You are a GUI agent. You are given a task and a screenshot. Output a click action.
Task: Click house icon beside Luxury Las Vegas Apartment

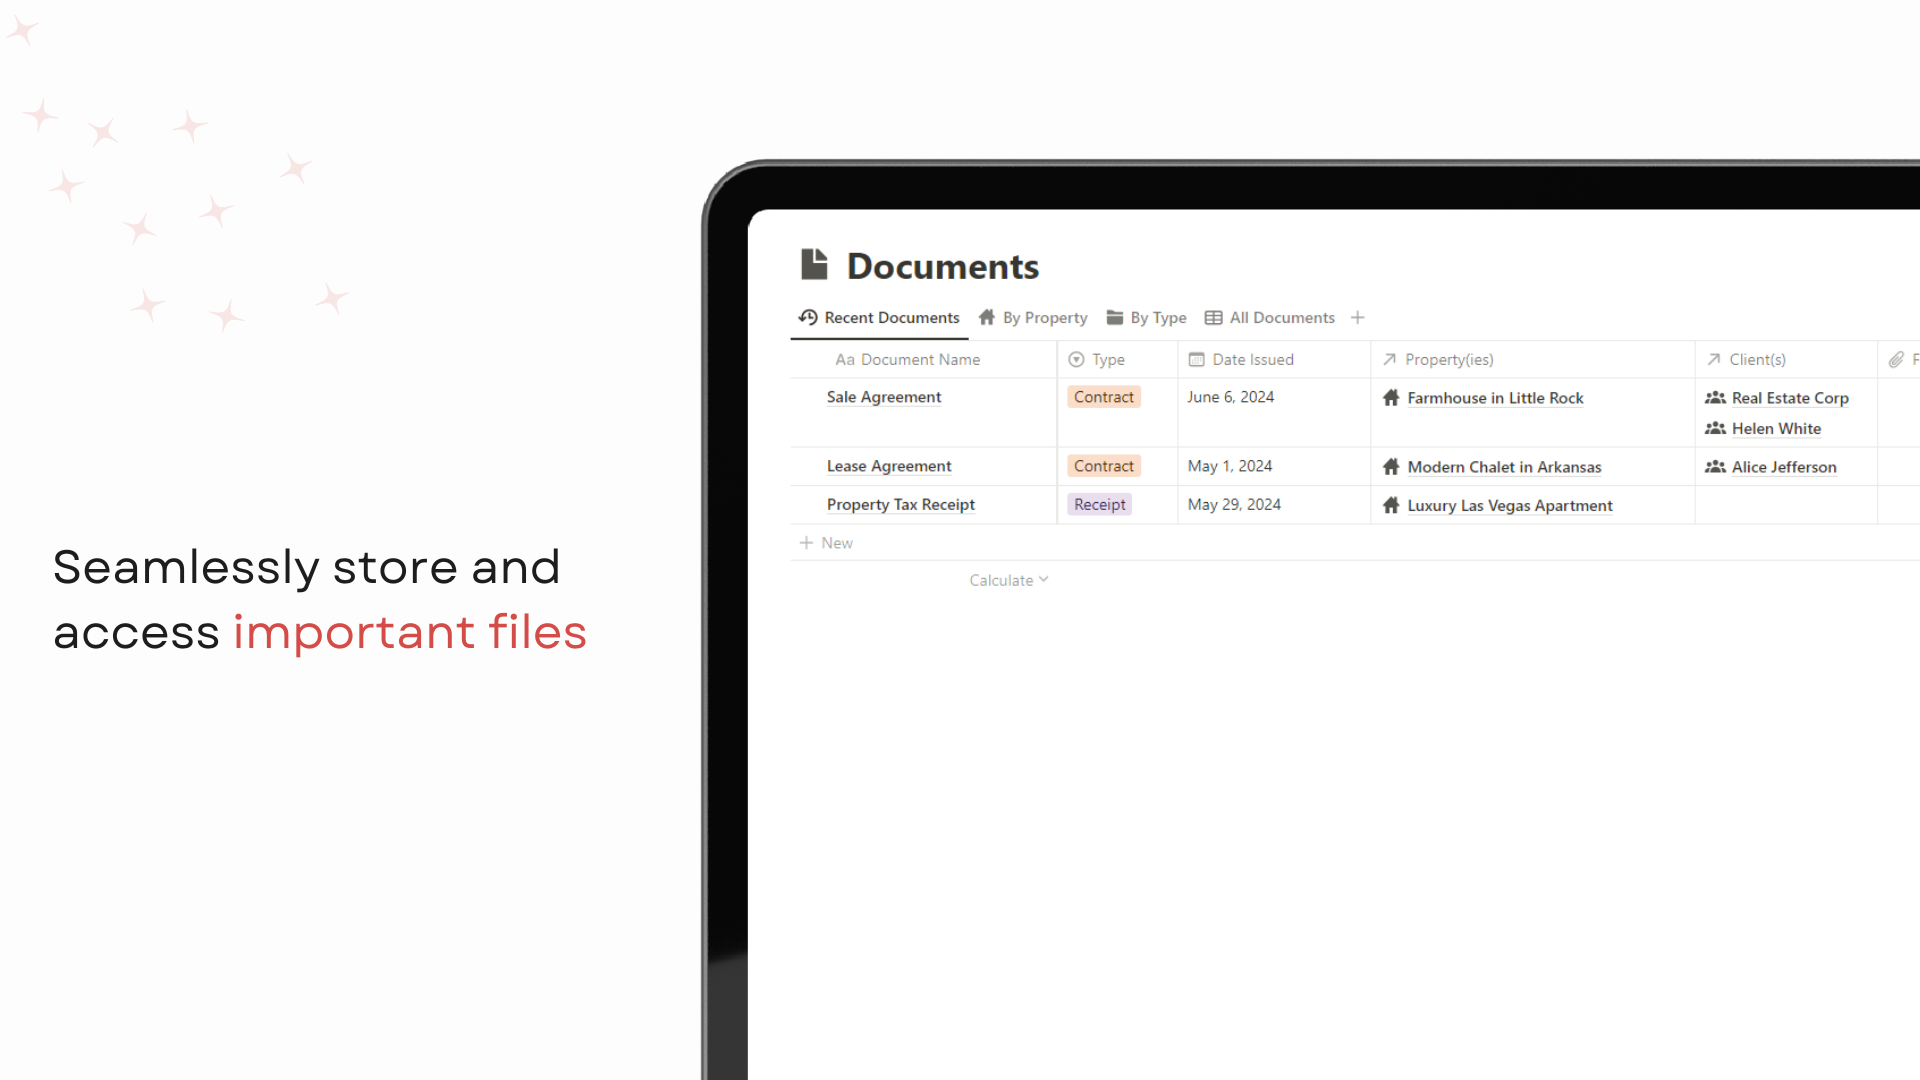(1391, 505)
